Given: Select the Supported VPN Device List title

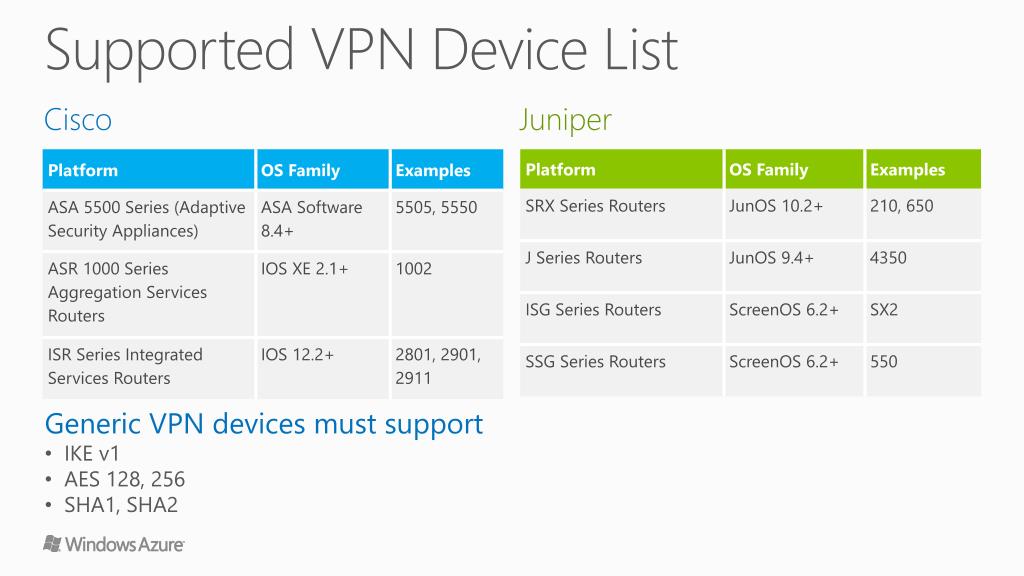Looking at the screenshot, I should [x=362, y=51].
